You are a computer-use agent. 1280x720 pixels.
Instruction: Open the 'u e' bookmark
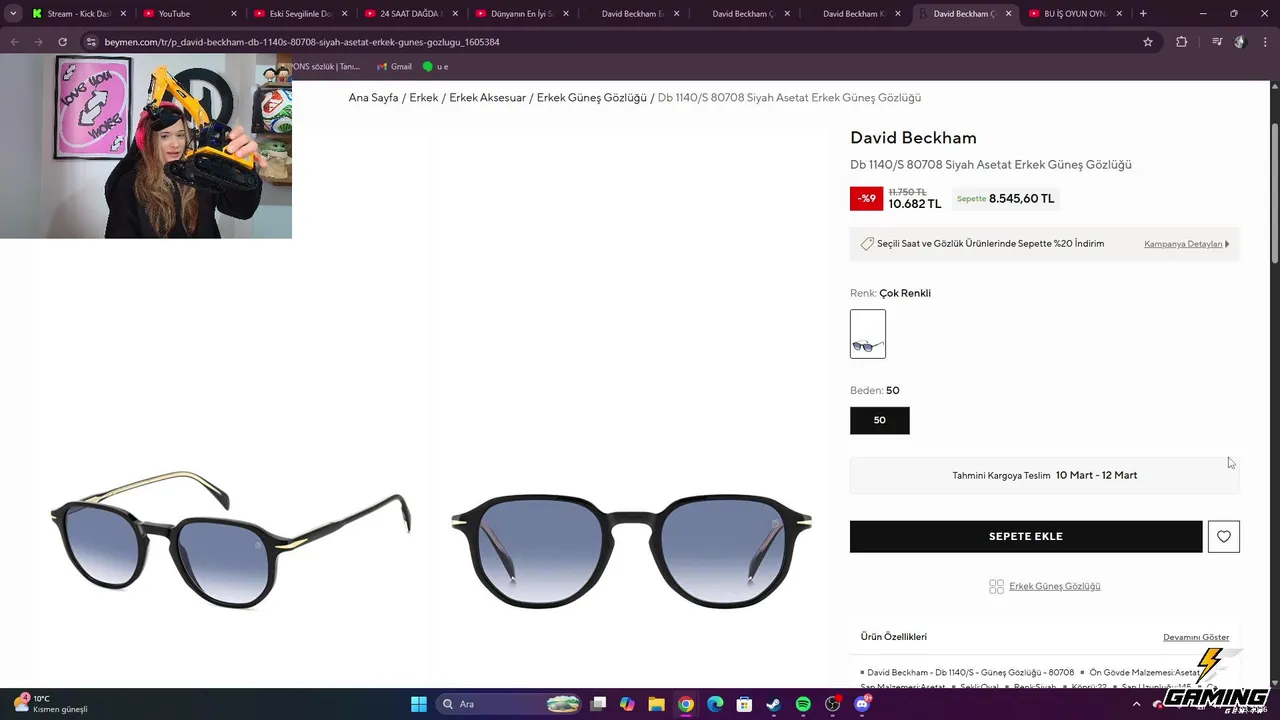coord(435,66)
